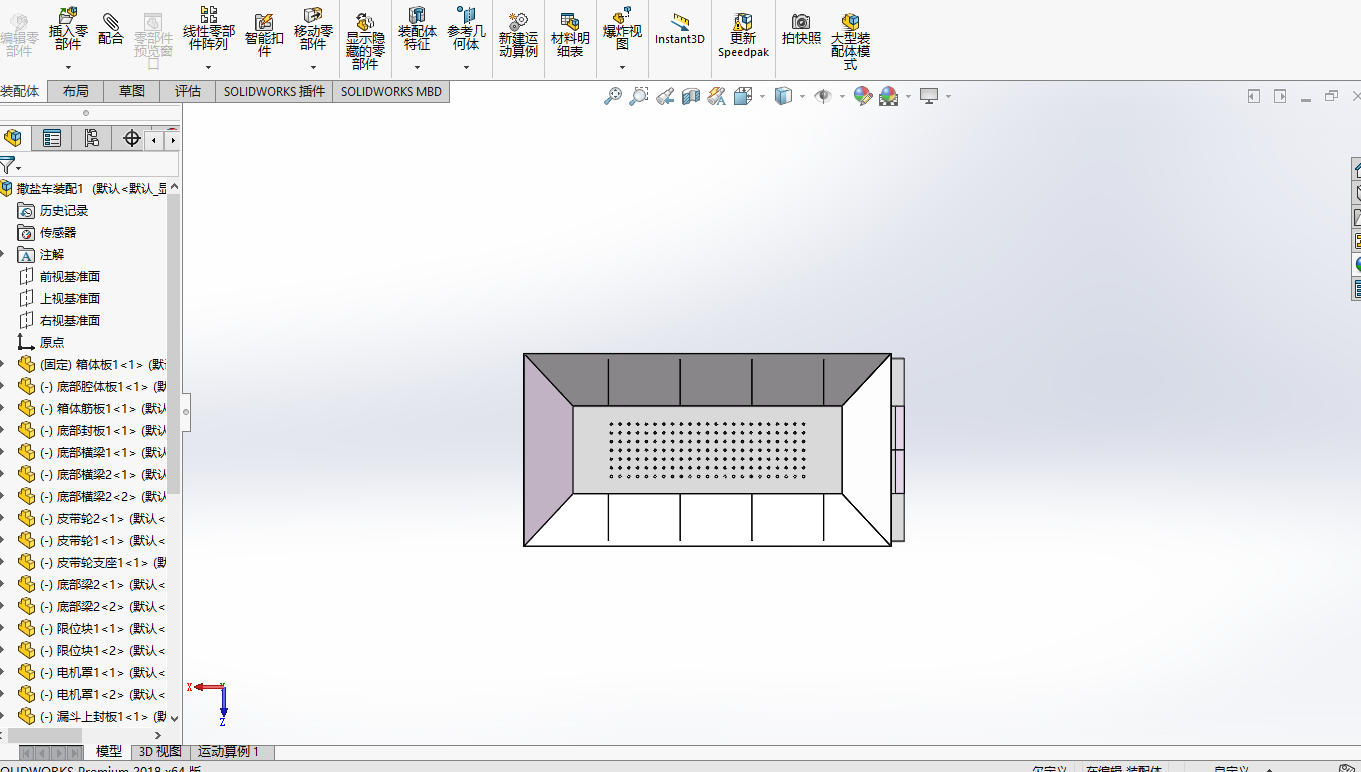Viewport: 1361px width, 772px height.
Task: Click the 线性零部件阵列 icon
Action: click(209, 28)
